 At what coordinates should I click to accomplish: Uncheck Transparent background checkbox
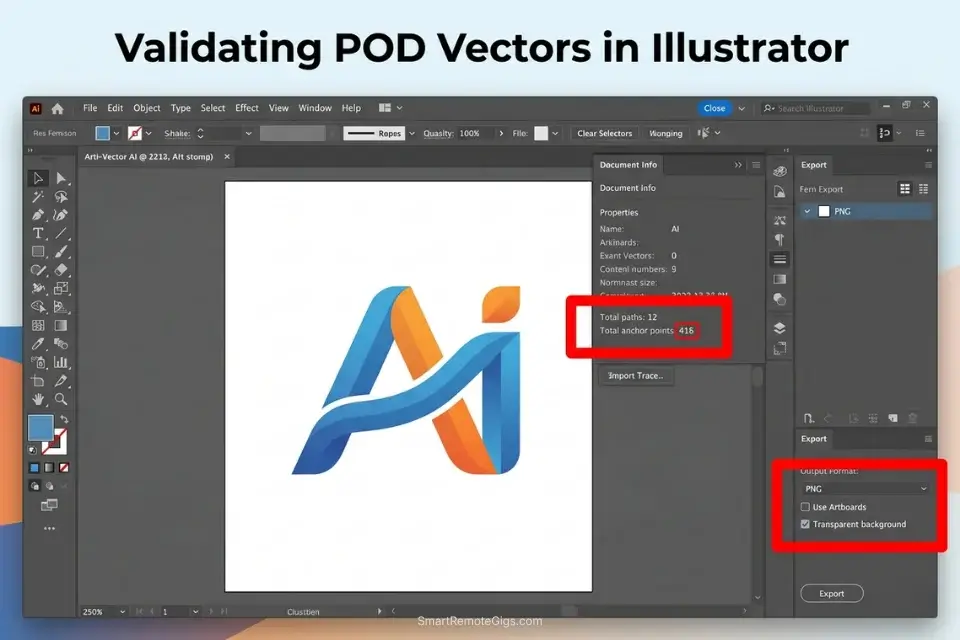click(x=805, y=524)
